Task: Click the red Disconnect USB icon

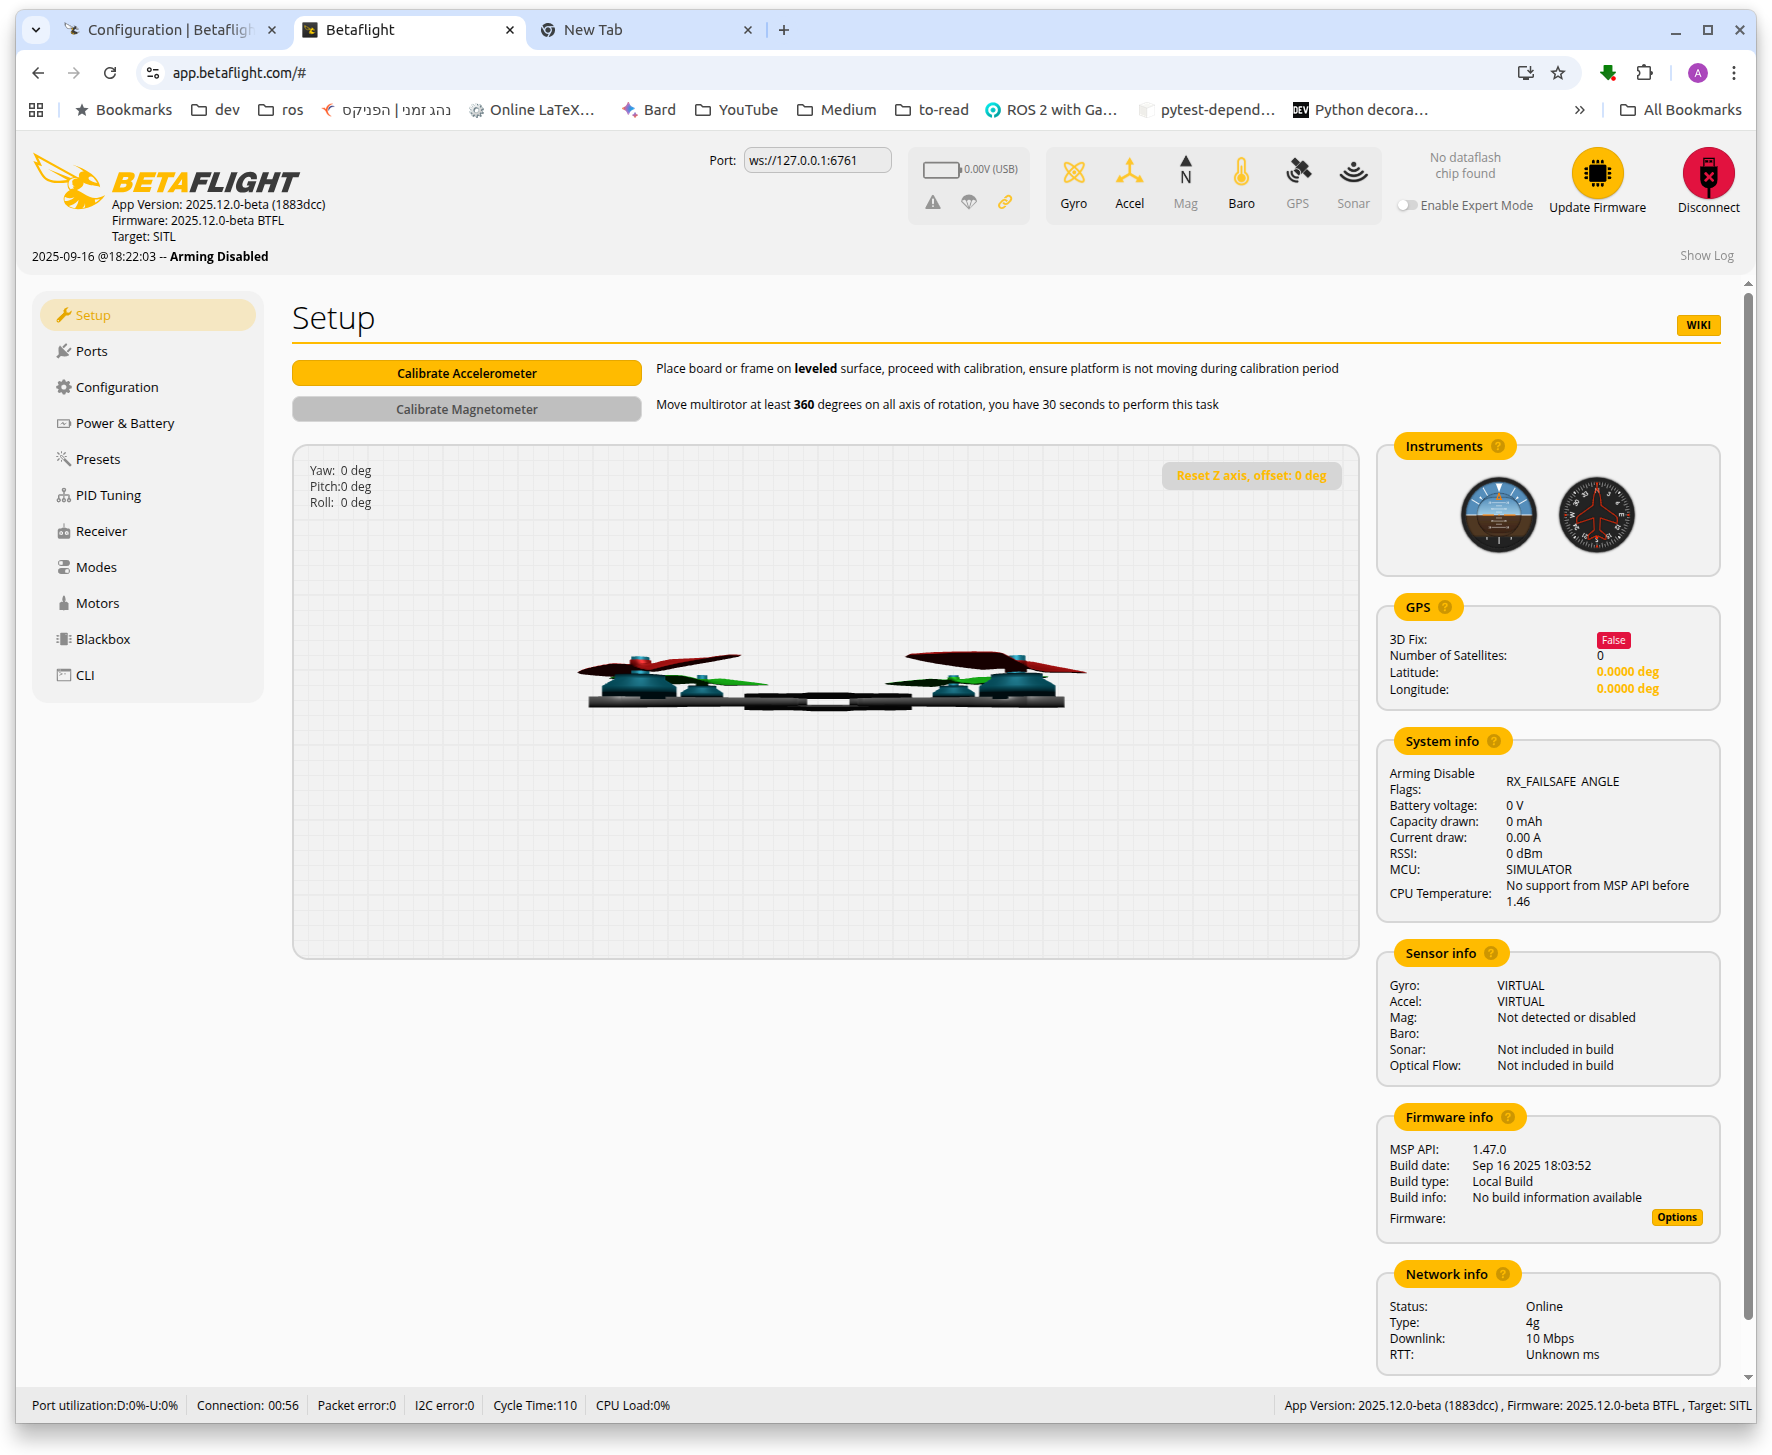Action: 1708,174
